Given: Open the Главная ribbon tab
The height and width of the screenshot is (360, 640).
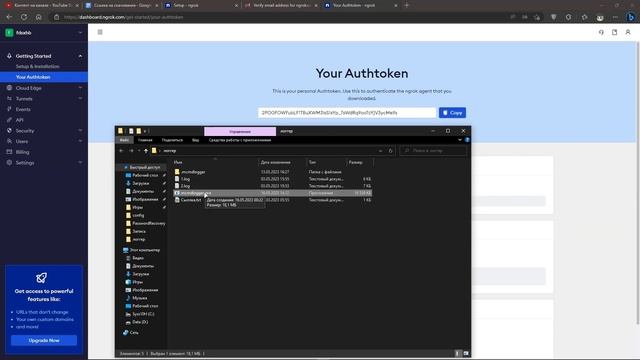Looking at the screenshot, I should 145,140.
